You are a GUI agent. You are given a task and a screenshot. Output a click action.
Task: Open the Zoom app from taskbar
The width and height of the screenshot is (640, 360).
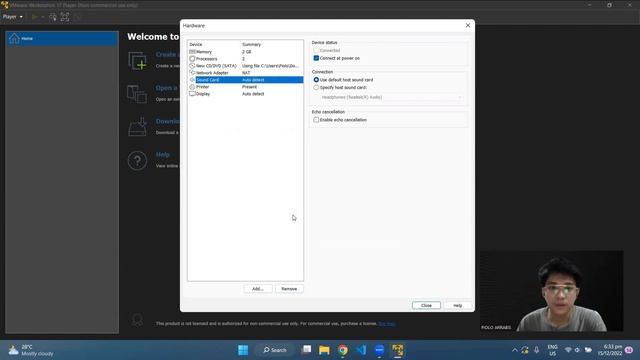379,350
